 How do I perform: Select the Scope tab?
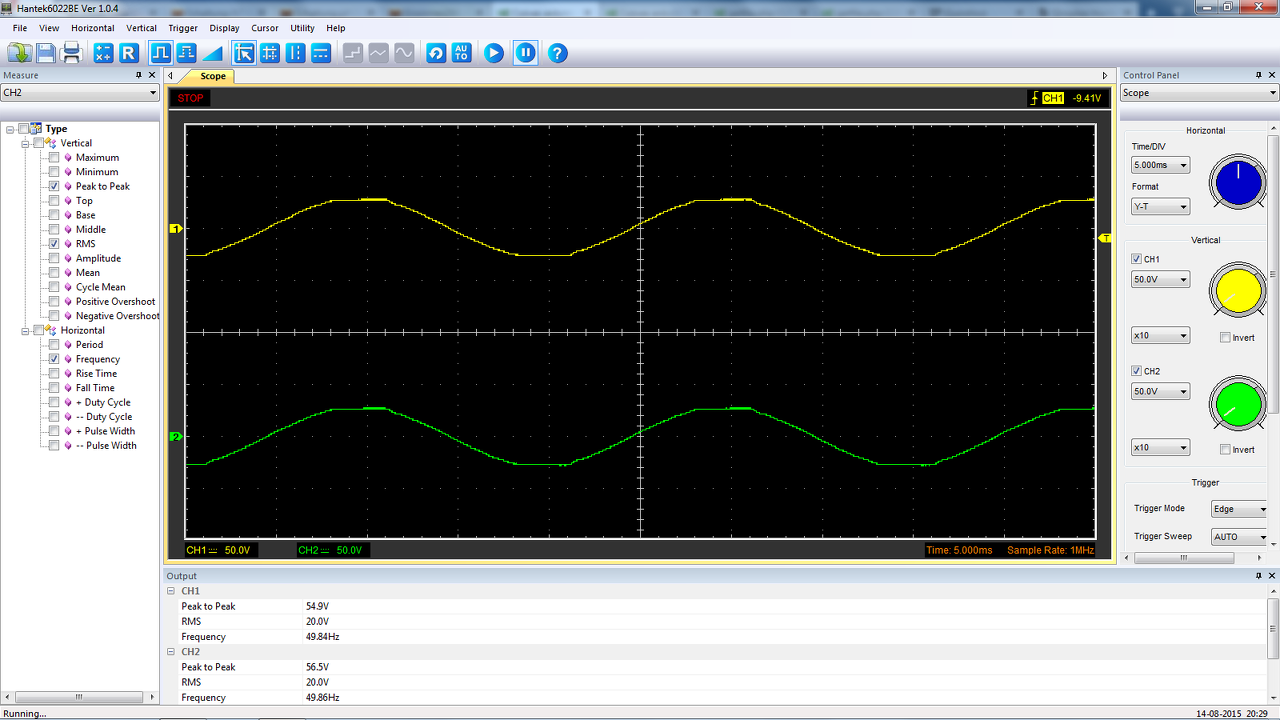(213, 76)
